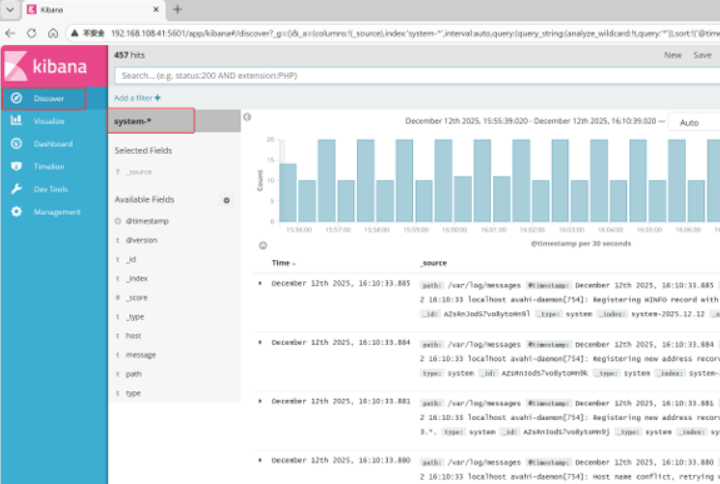Select the host field
The width and height of the screenshot is (720, 484).
(x=133, y=336)
